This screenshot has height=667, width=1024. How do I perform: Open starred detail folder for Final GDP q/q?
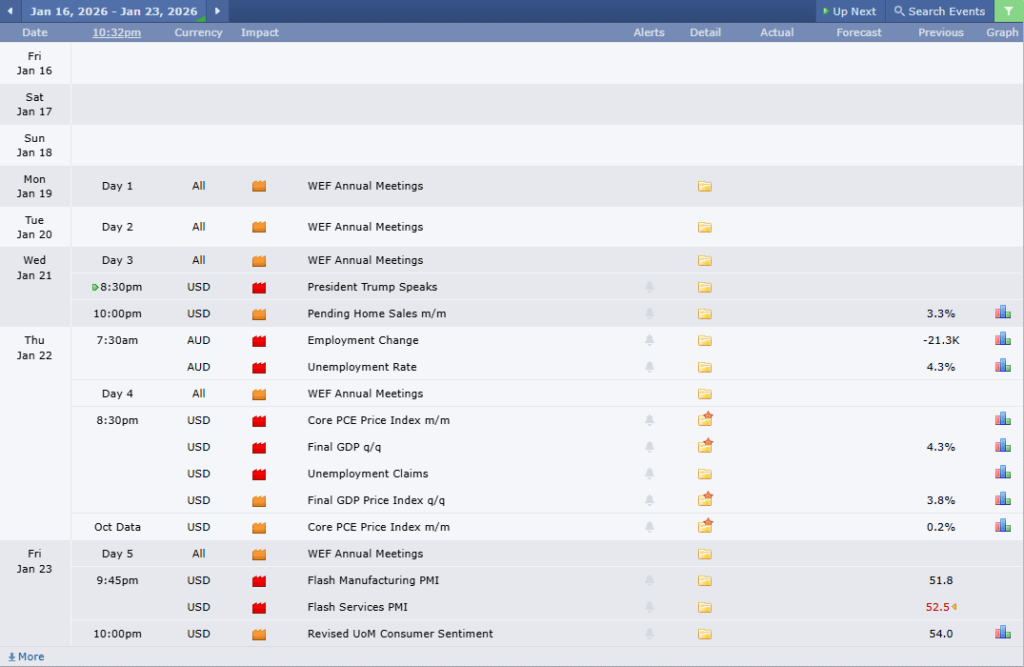(x=705, y=446)
